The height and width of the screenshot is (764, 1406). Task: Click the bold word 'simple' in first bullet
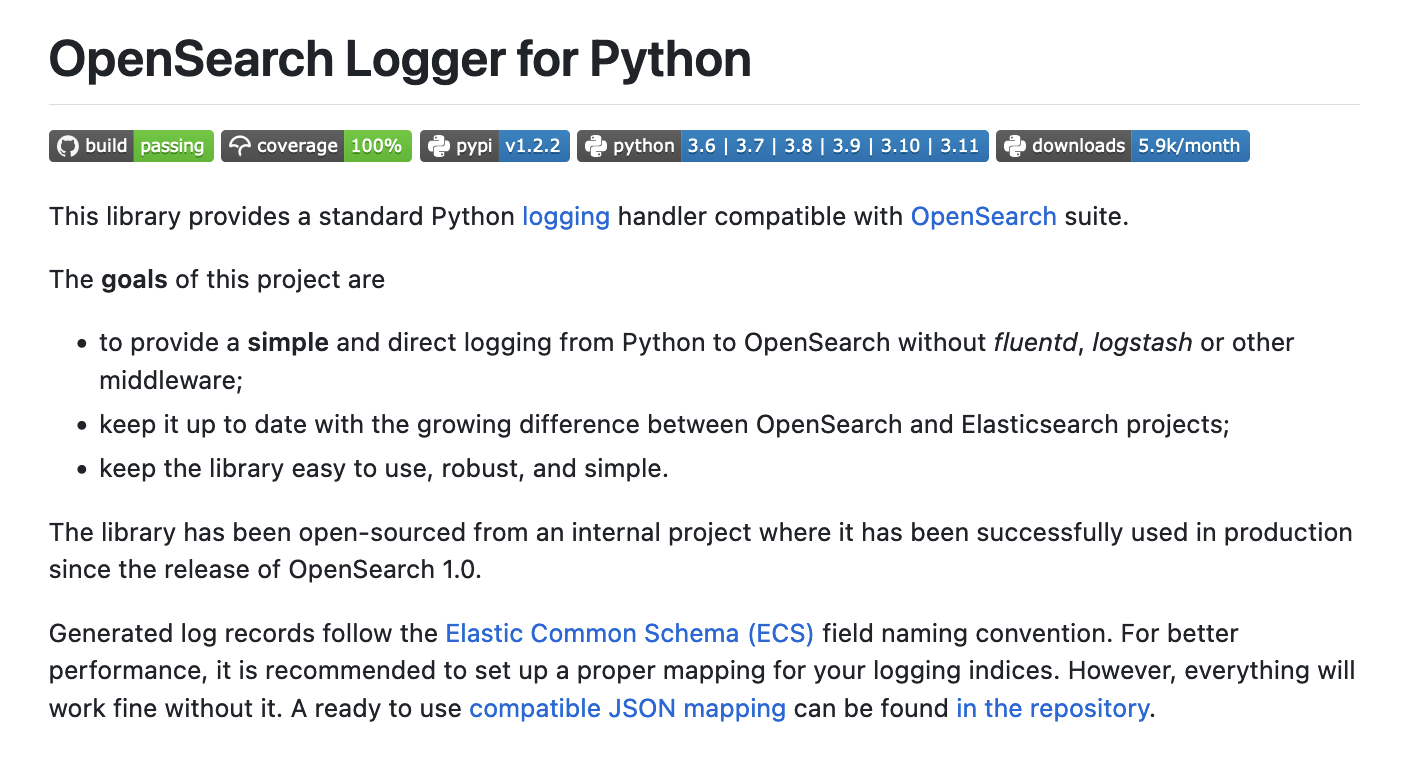point(288,343)
